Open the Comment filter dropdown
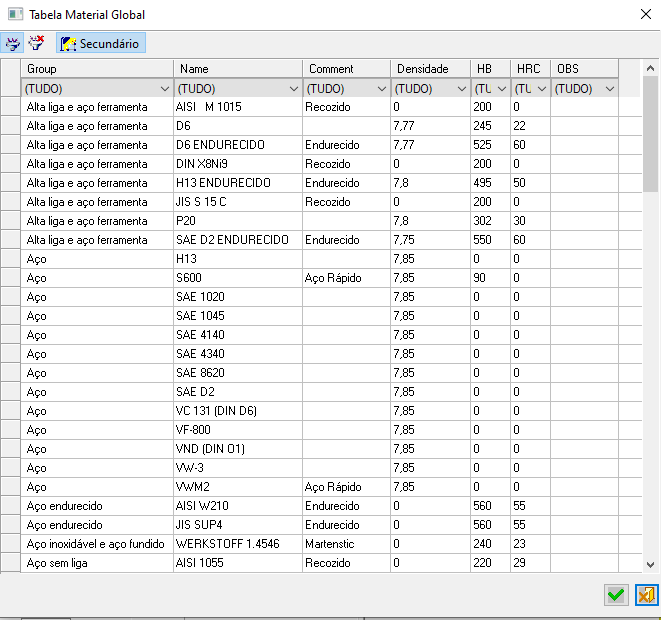Viewport: 661px width, 620px height. (382, 89)
